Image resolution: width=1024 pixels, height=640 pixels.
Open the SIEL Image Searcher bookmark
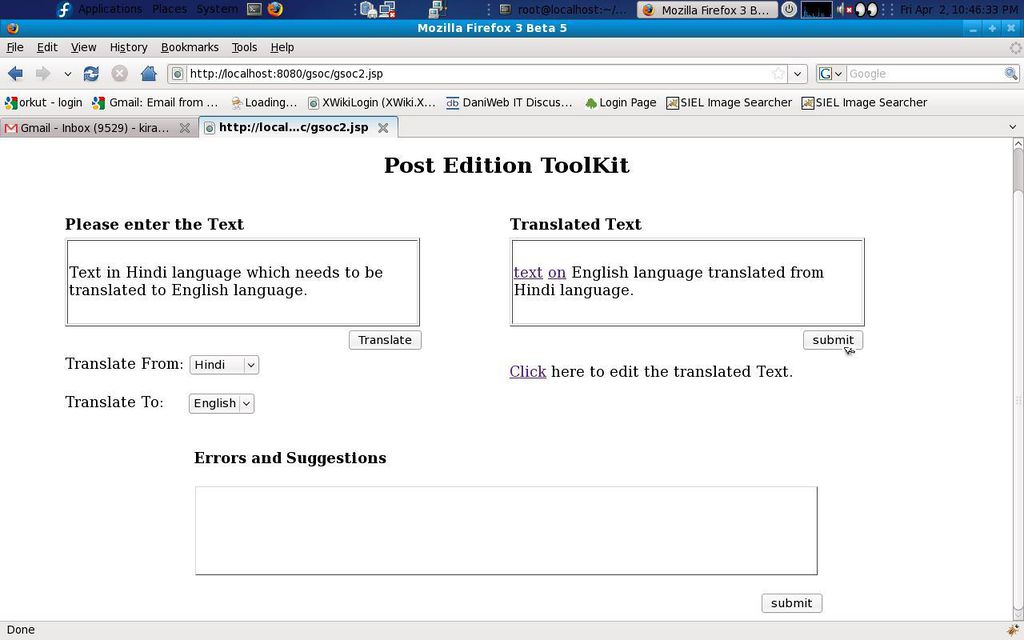[728, 102]
